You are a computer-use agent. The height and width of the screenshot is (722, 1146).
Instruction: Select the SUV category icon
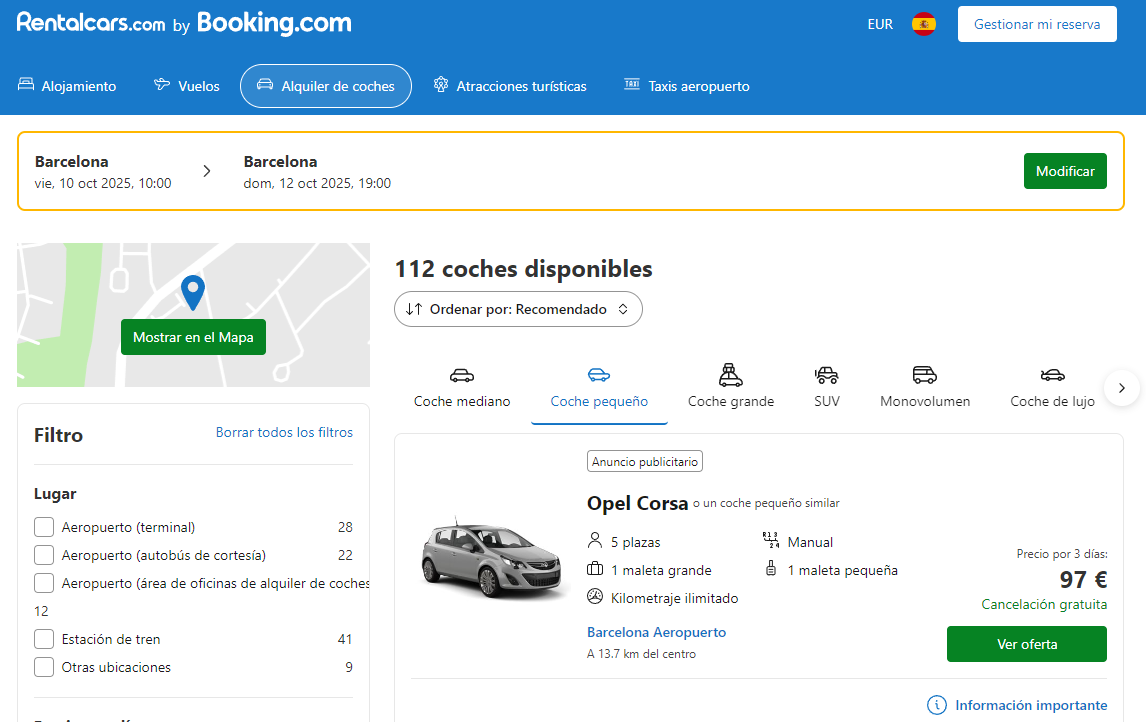tap(826, 374)
